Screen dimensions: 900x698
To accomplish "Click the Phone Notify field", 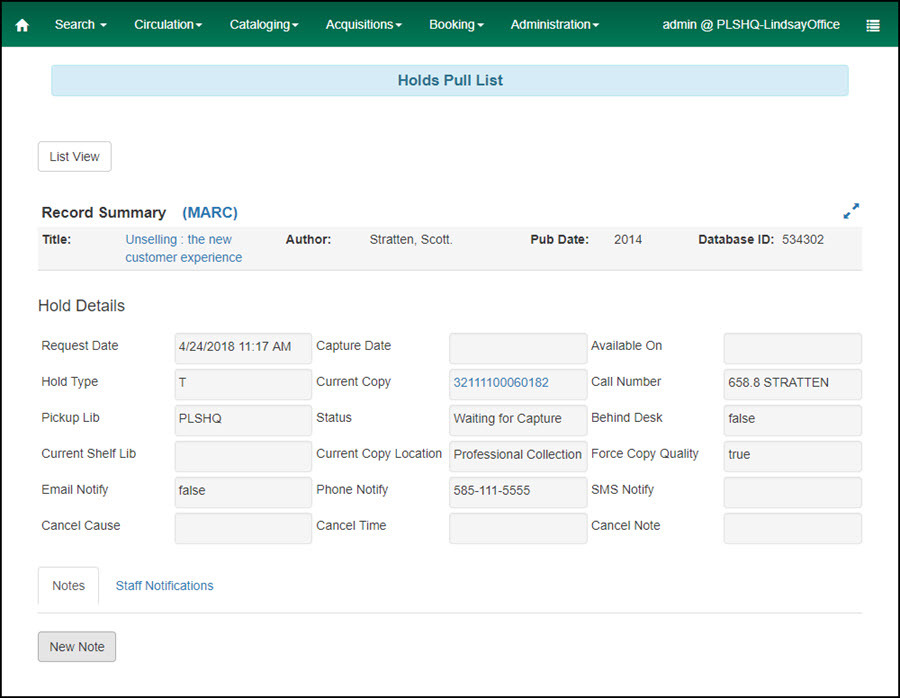I will click(x=518, y=492).
